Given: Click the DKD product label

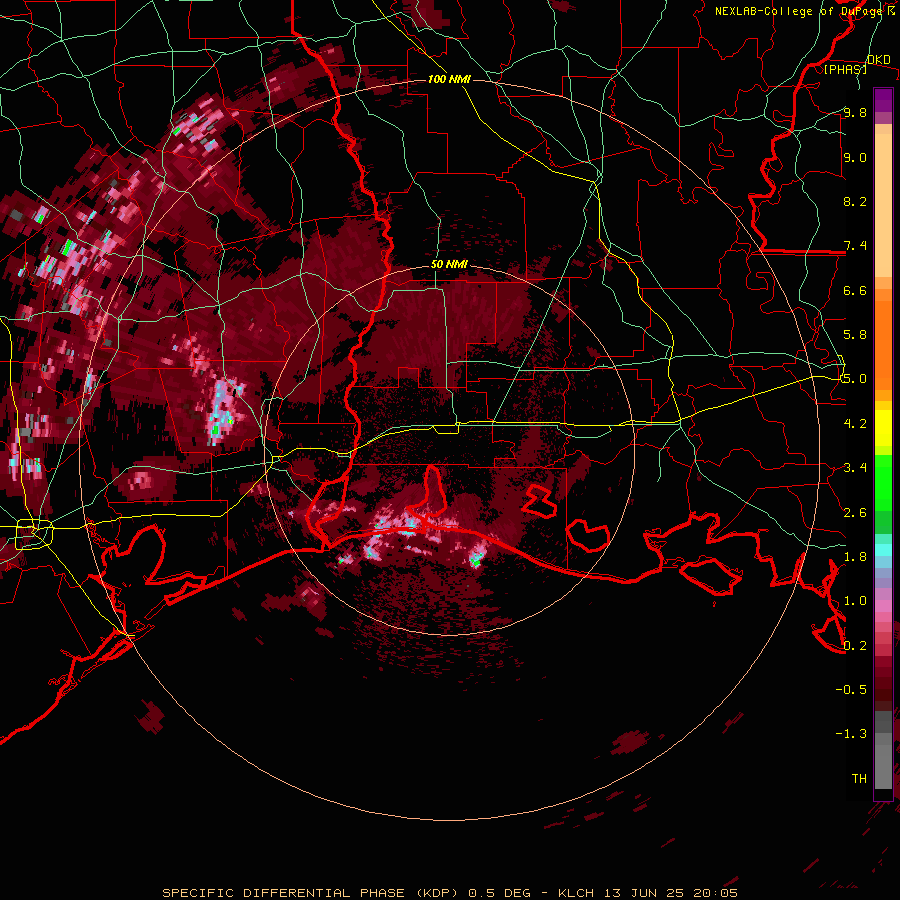Looking at the screenshot, I should pos(879,60).
